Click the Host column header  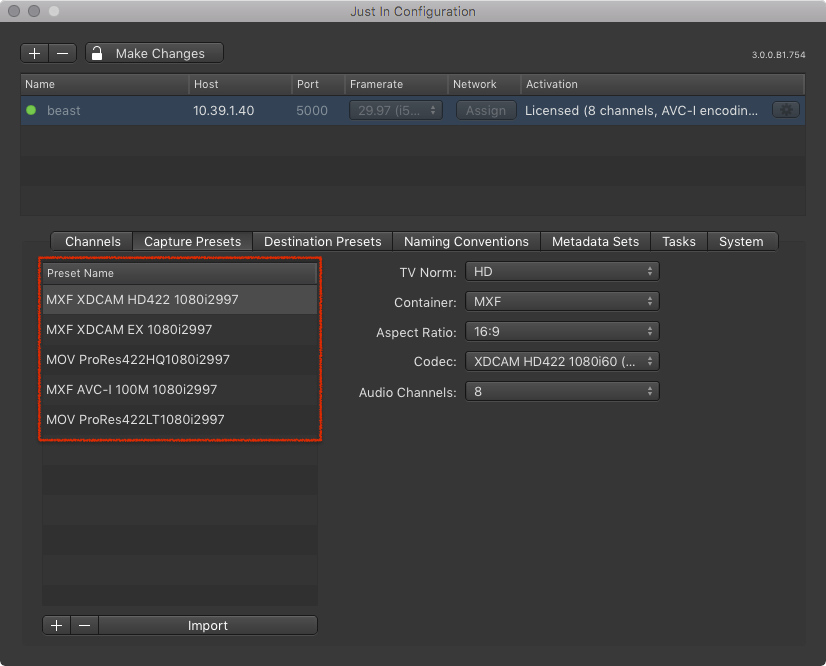pyautogui.click(x=240, y=84)
